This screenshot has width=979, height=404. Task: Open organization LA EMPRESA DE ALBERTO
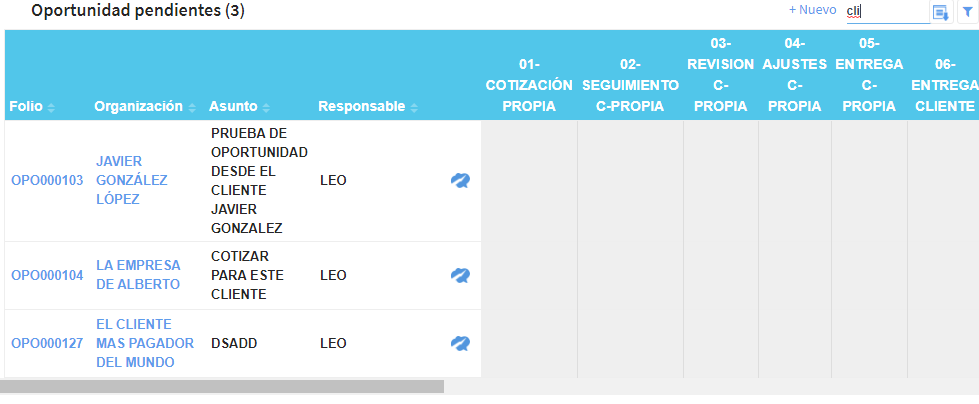pos(138,275)
